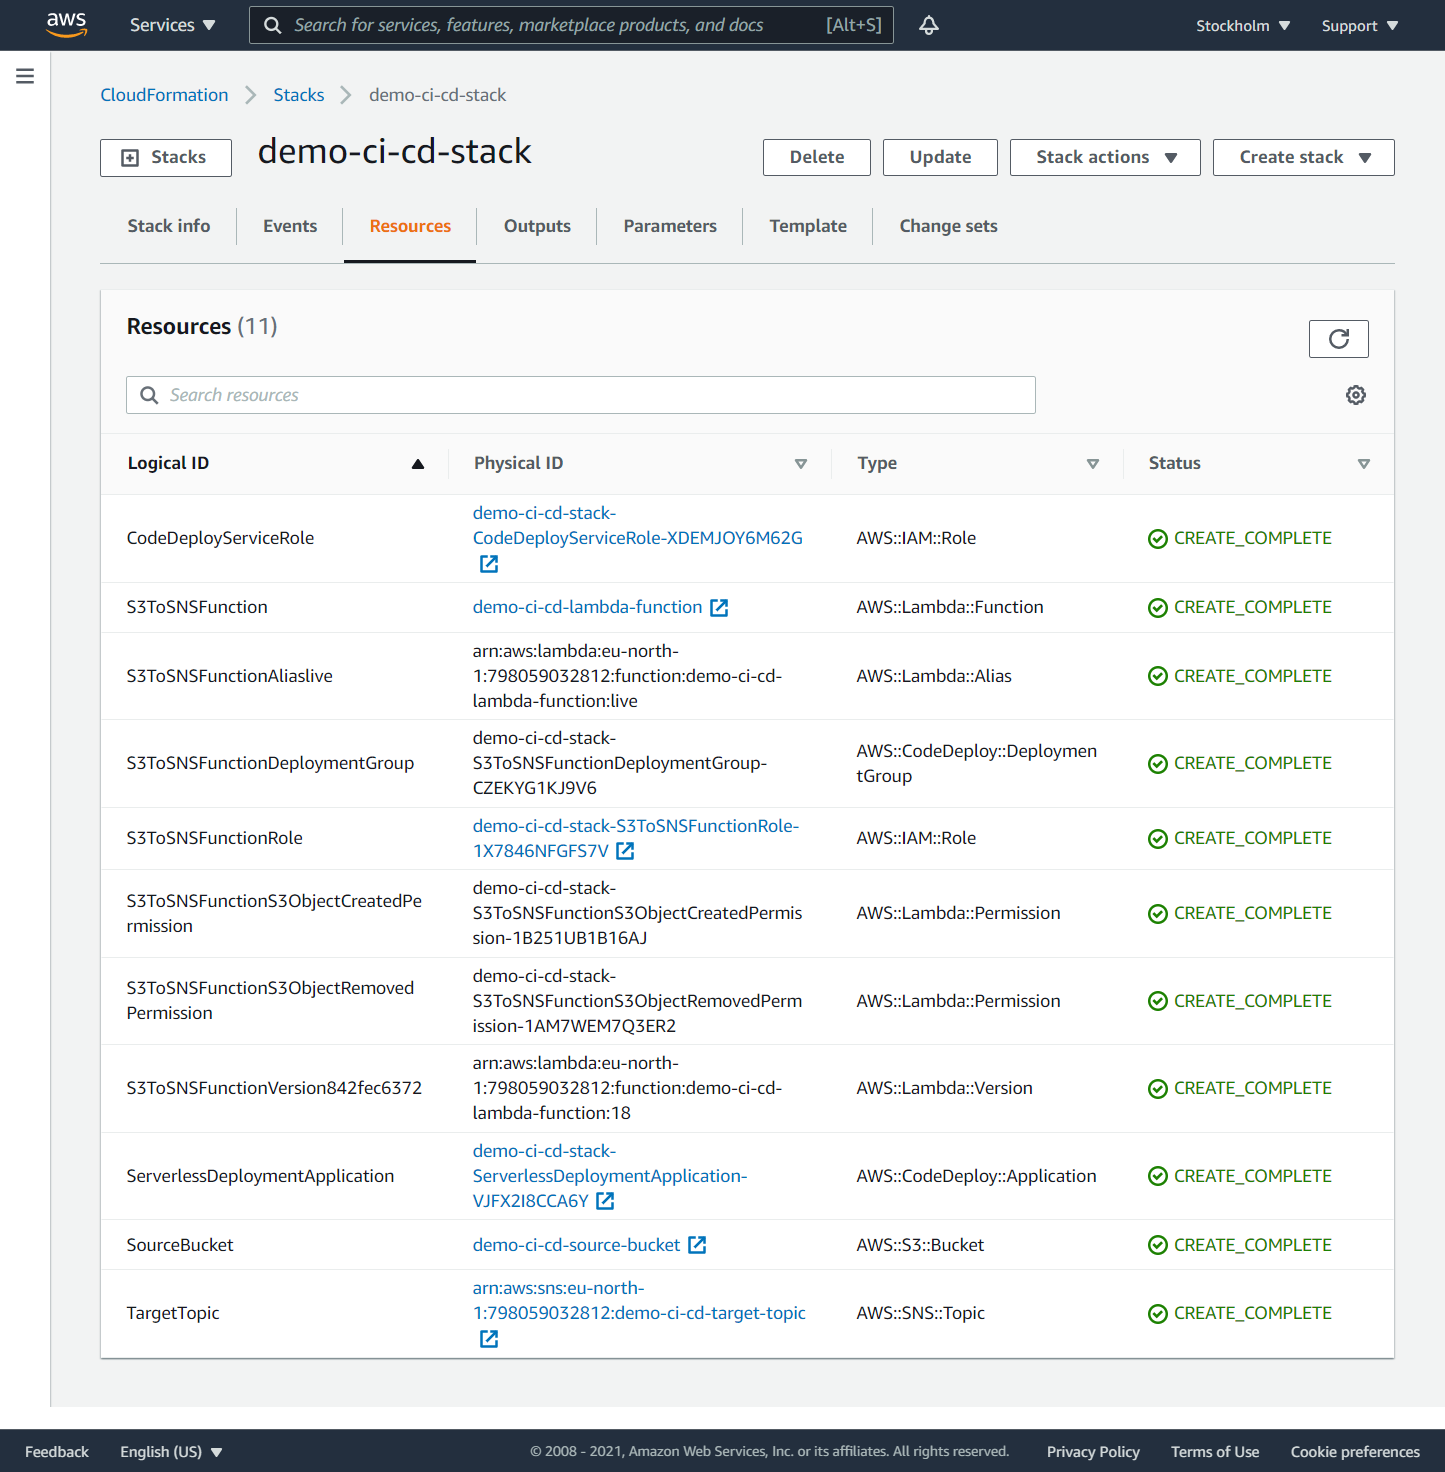Go to Stacks breadcrumb link

click(x=299, y=95)
